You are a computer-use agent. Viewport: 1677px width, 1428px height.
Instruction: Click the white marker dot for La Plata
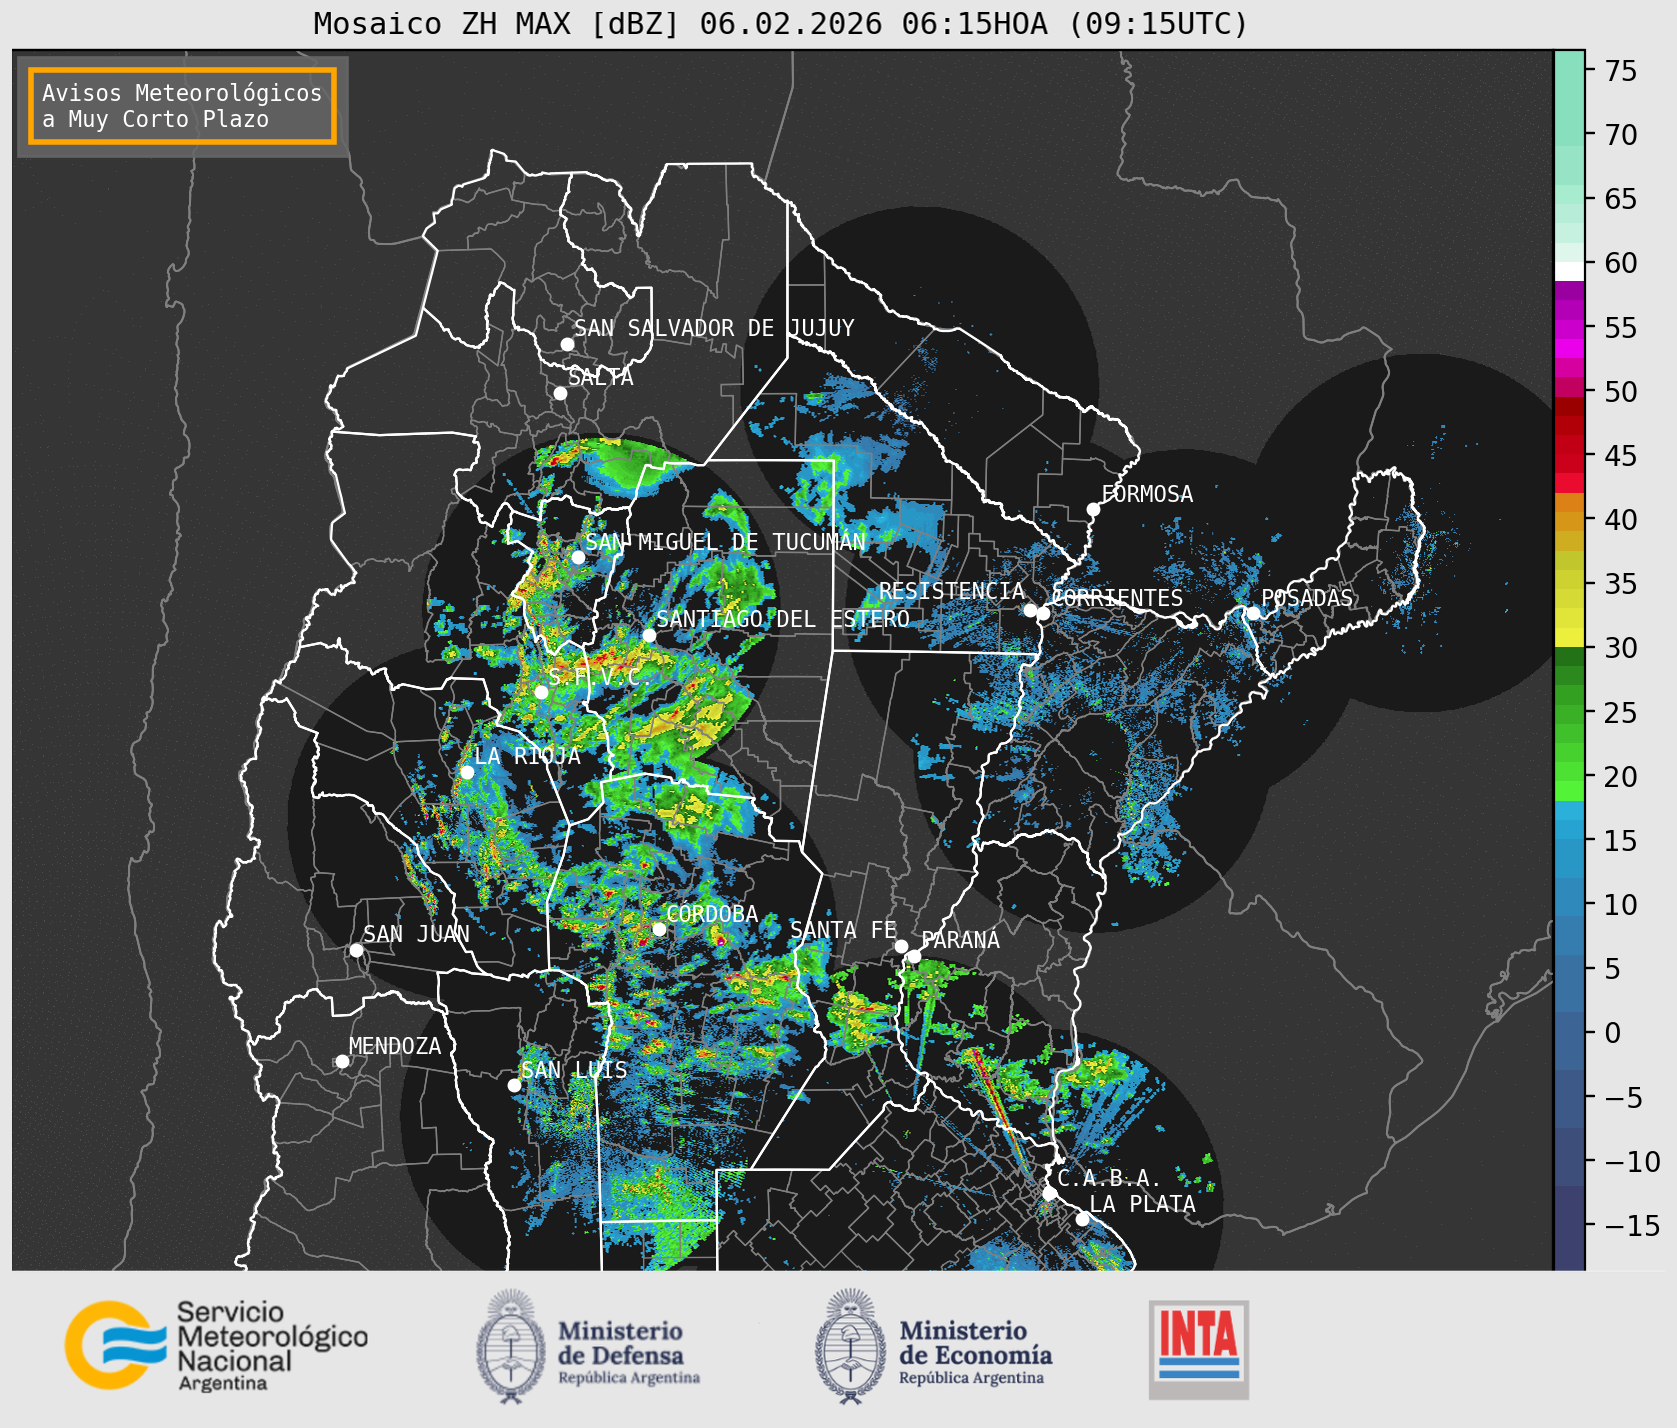(1082, 1219)
